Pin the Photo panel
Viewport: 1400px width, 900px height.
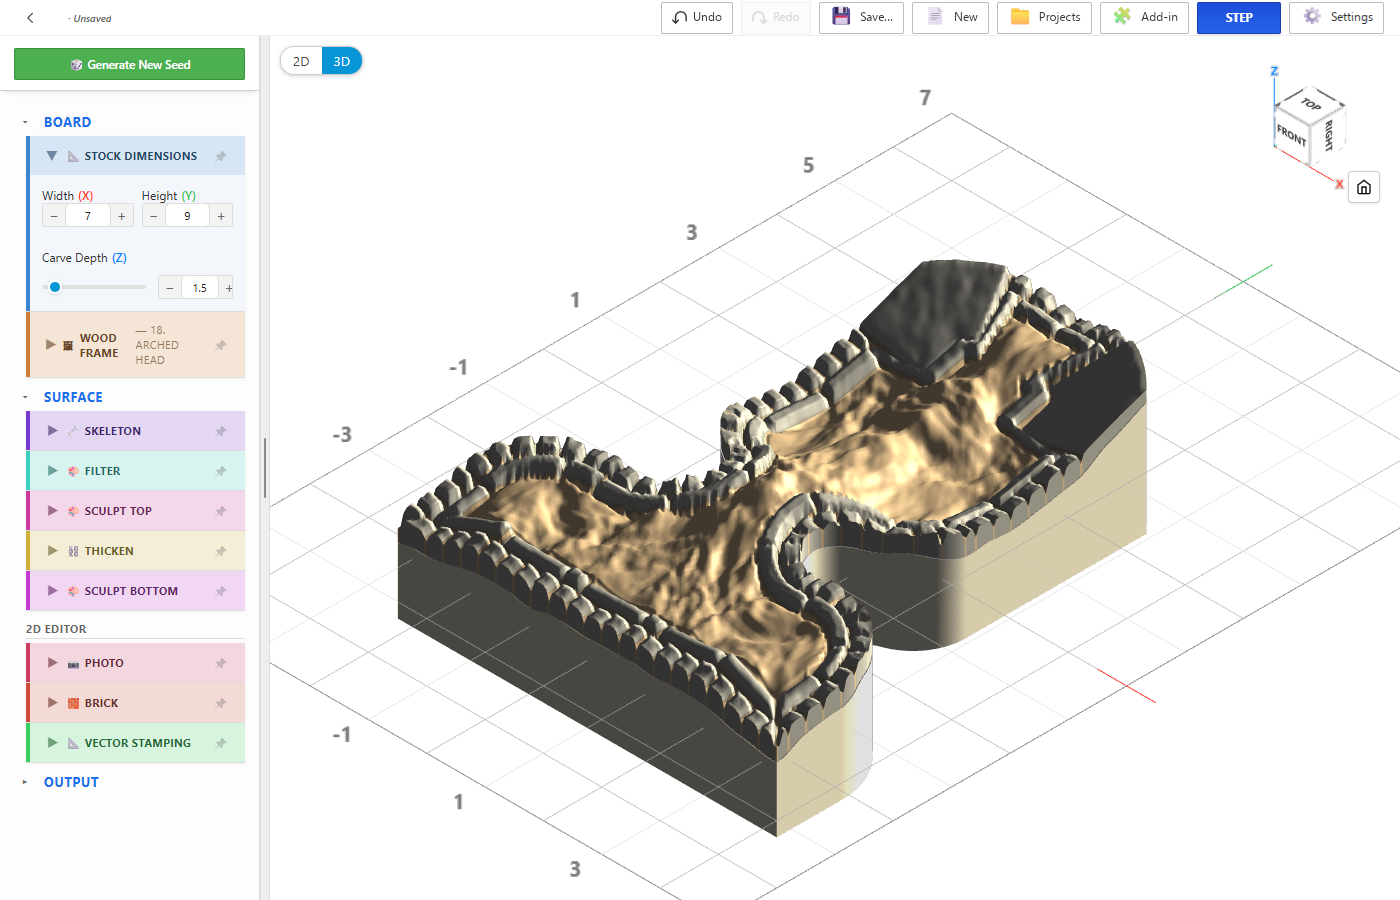click(221, 663)
